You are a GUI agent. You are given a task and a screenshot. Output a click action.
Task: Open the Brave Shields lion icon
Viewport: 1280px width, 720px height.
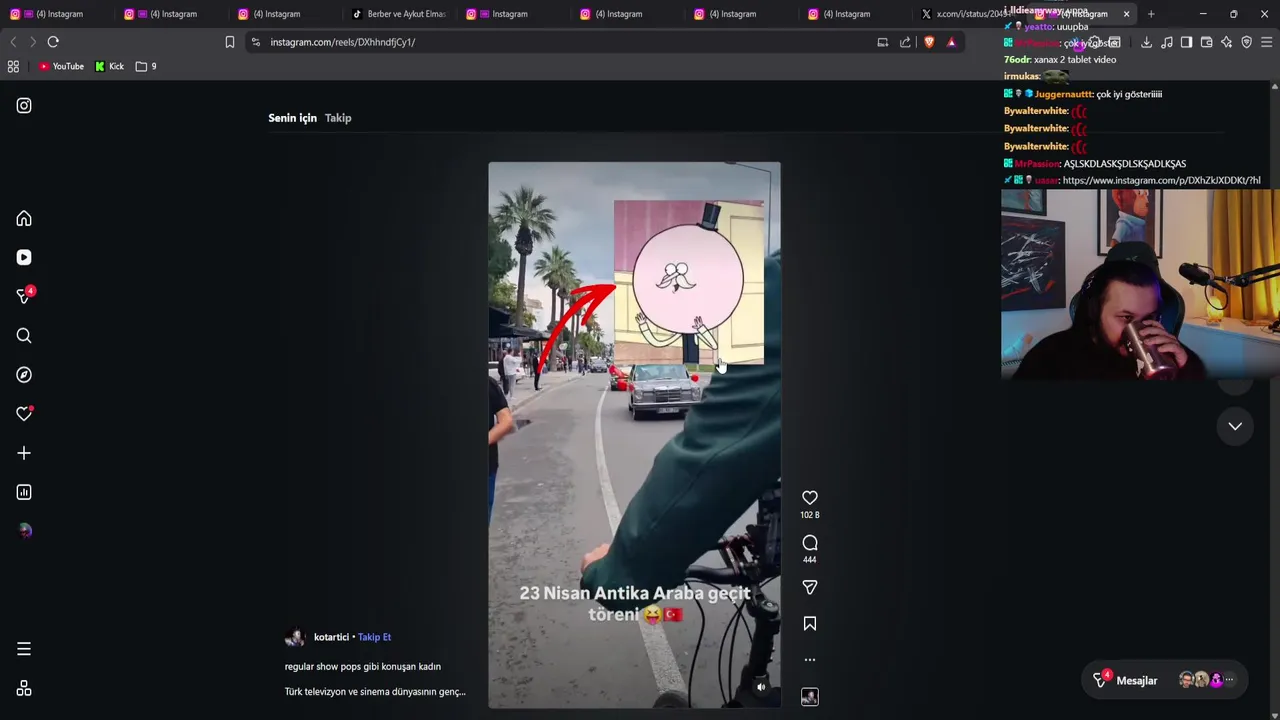point(929,42)
